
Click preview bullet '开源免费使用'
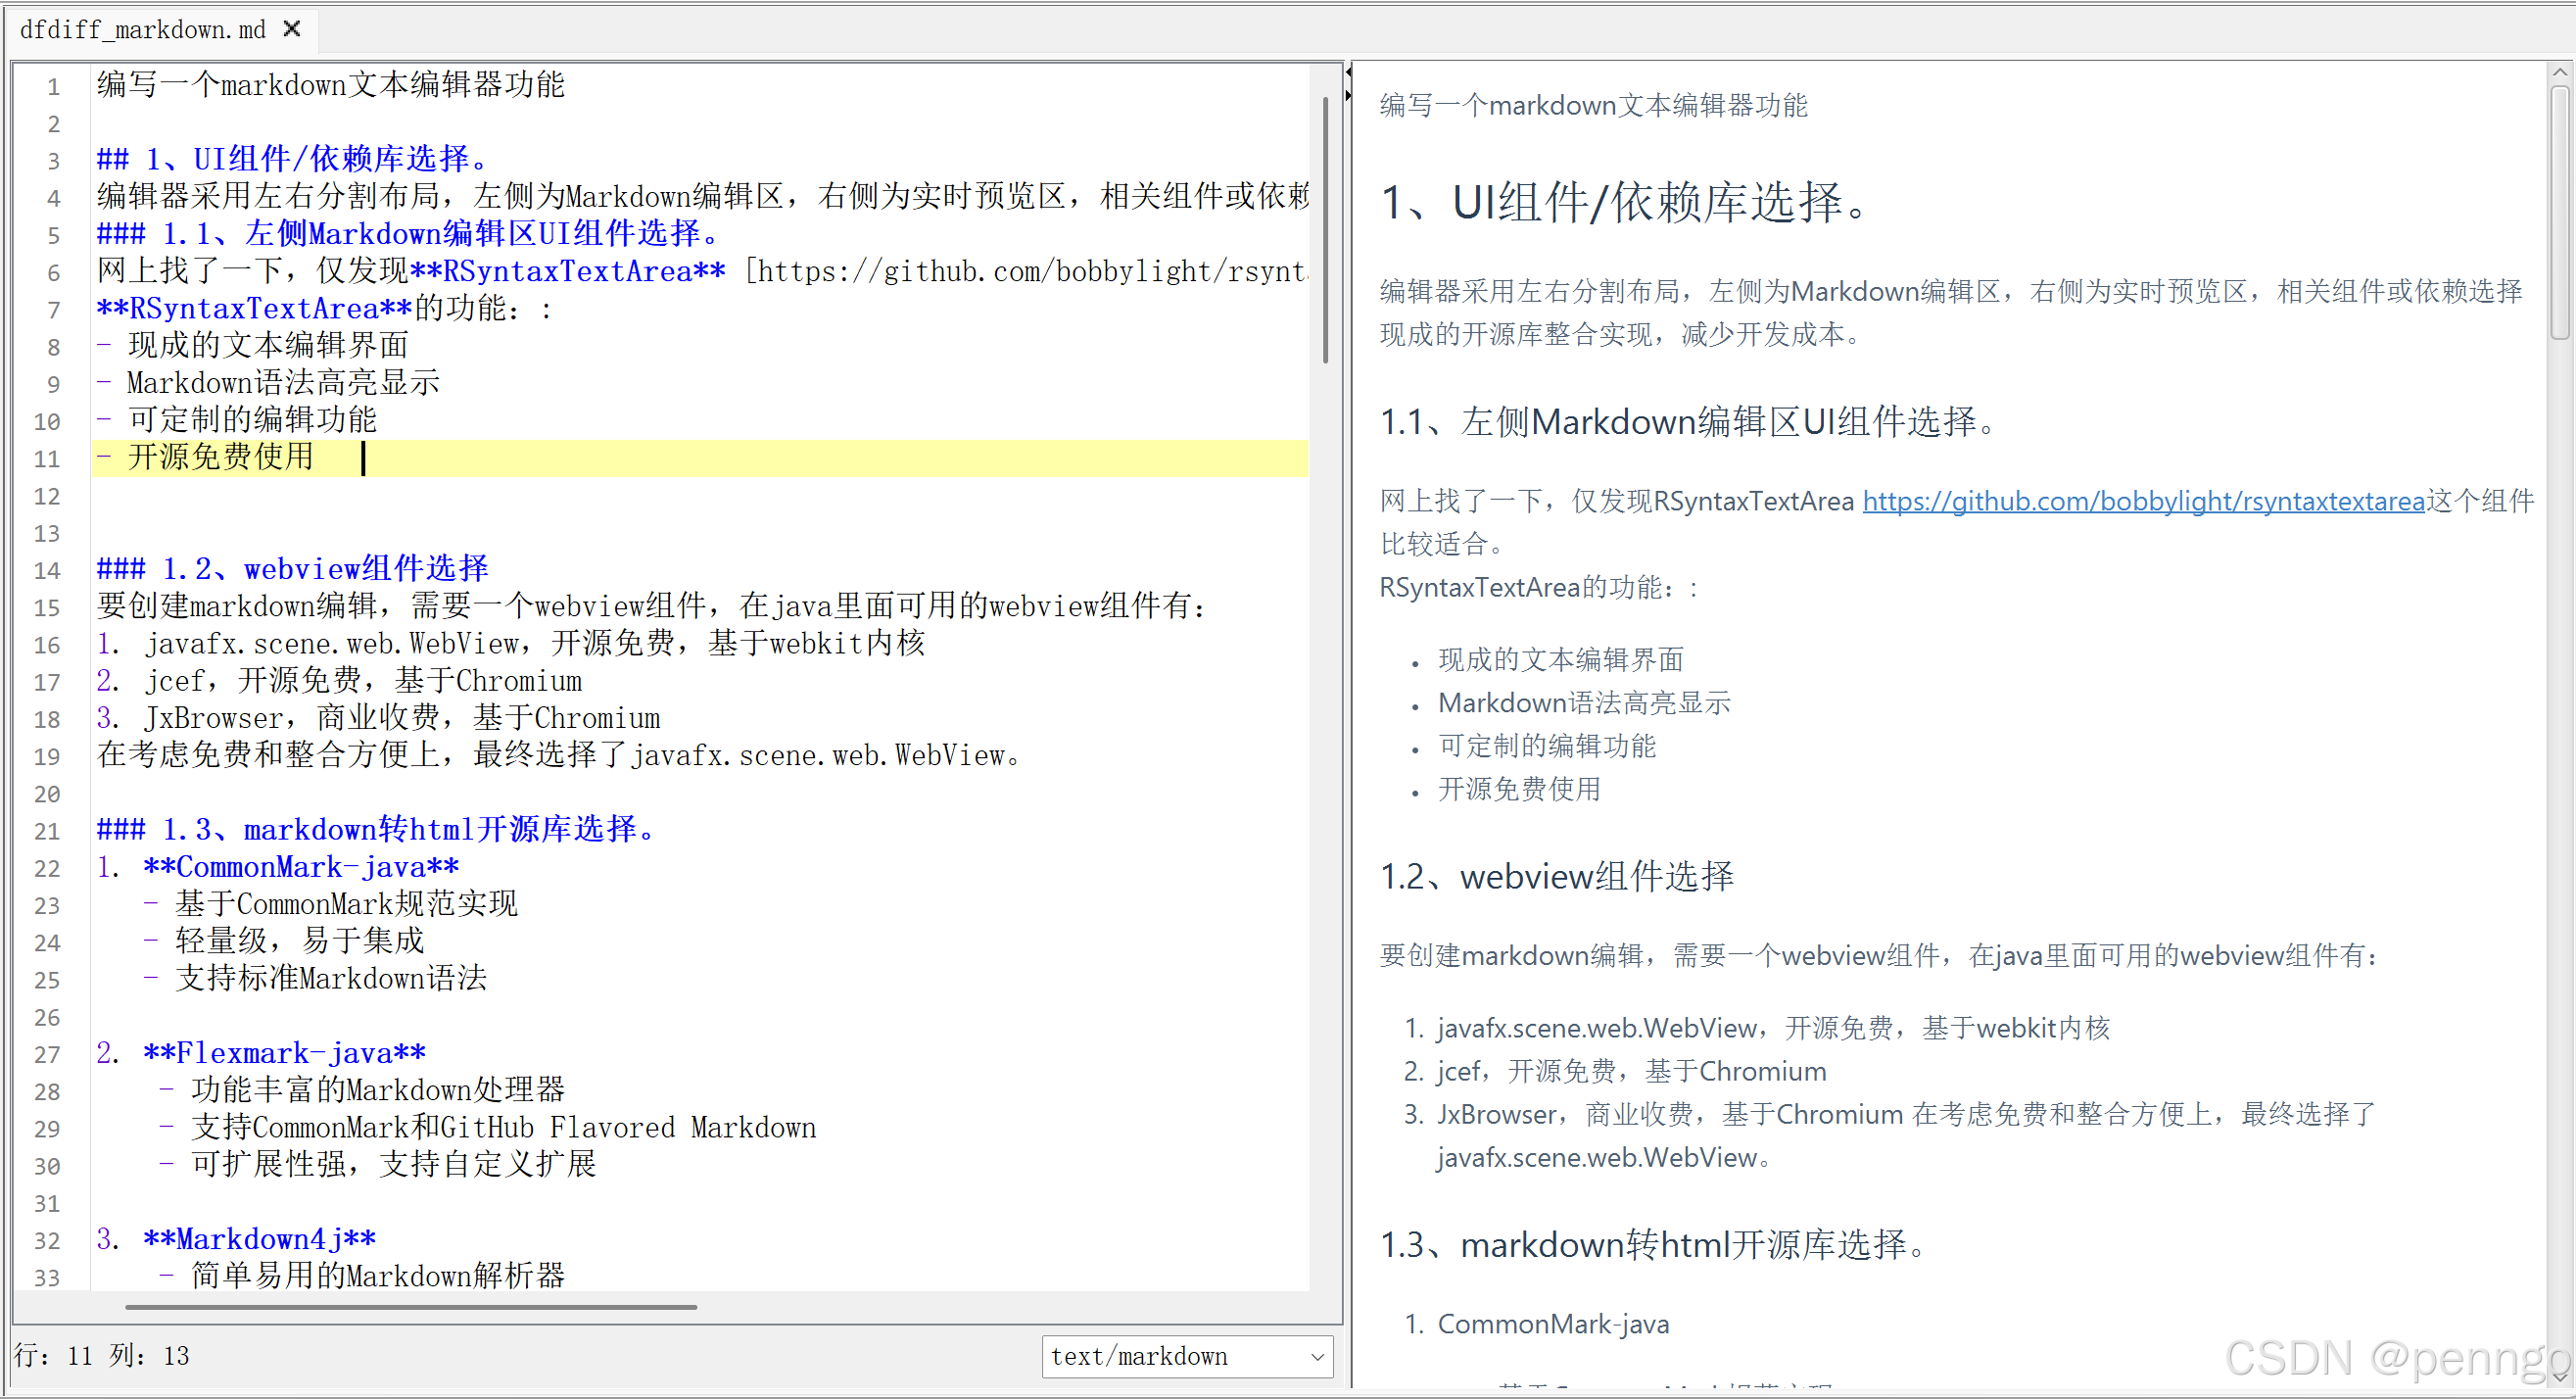click(1519, 789)
